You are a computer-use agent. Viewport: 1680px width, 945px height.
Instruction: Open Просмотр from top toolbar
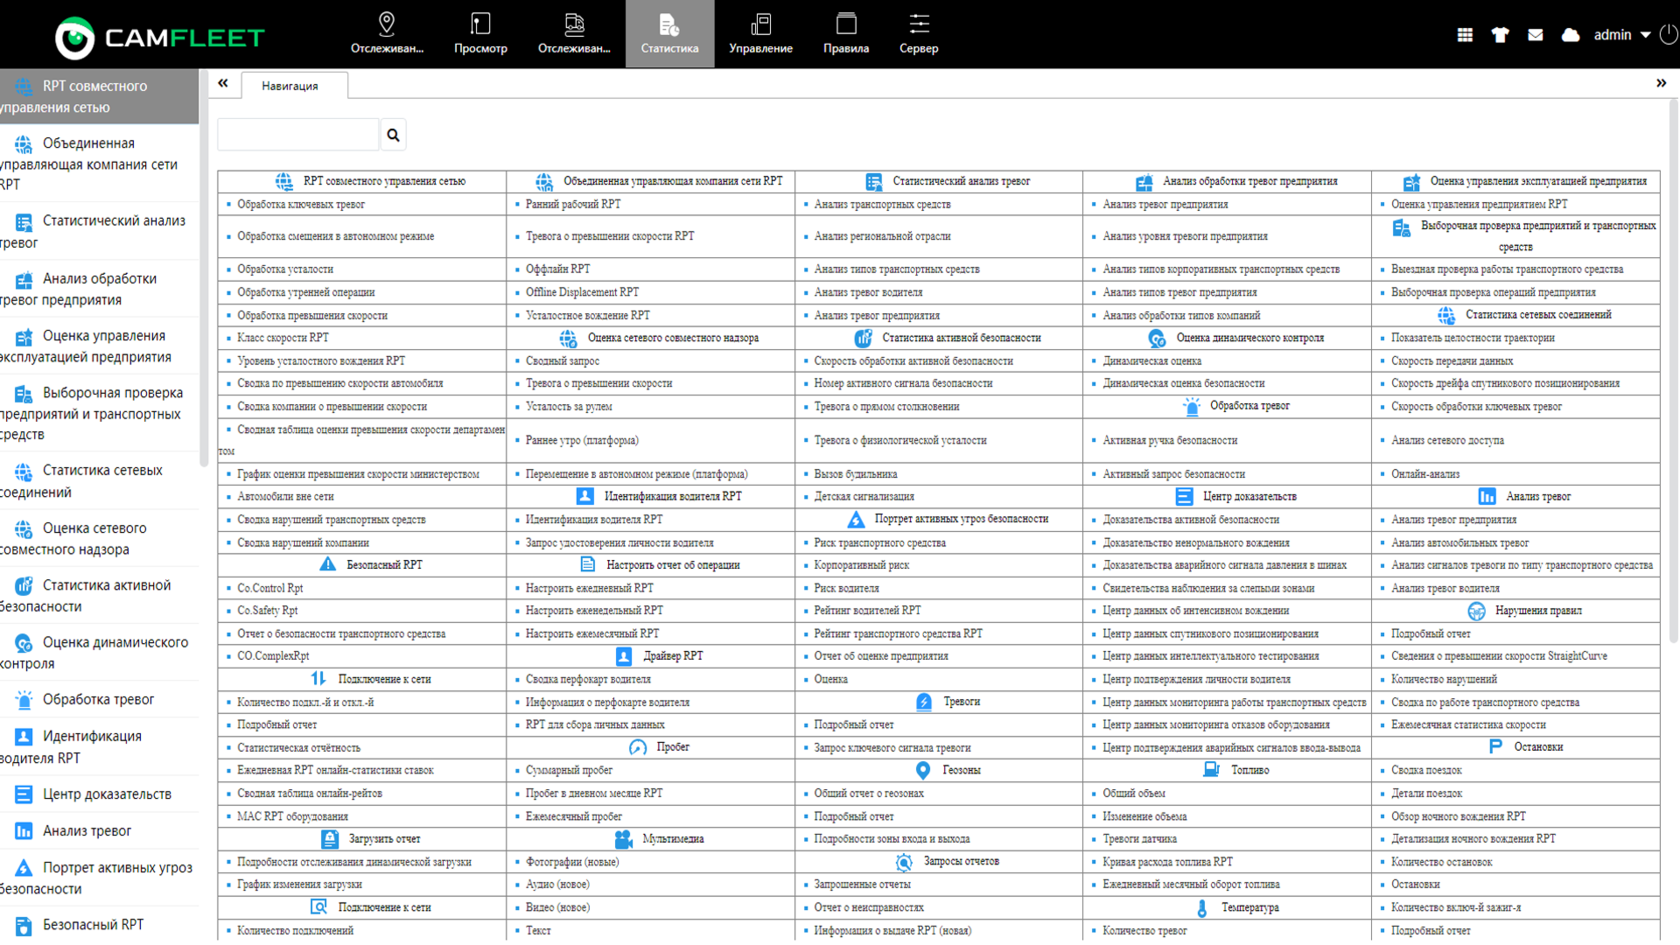click(x=480, y=34)
